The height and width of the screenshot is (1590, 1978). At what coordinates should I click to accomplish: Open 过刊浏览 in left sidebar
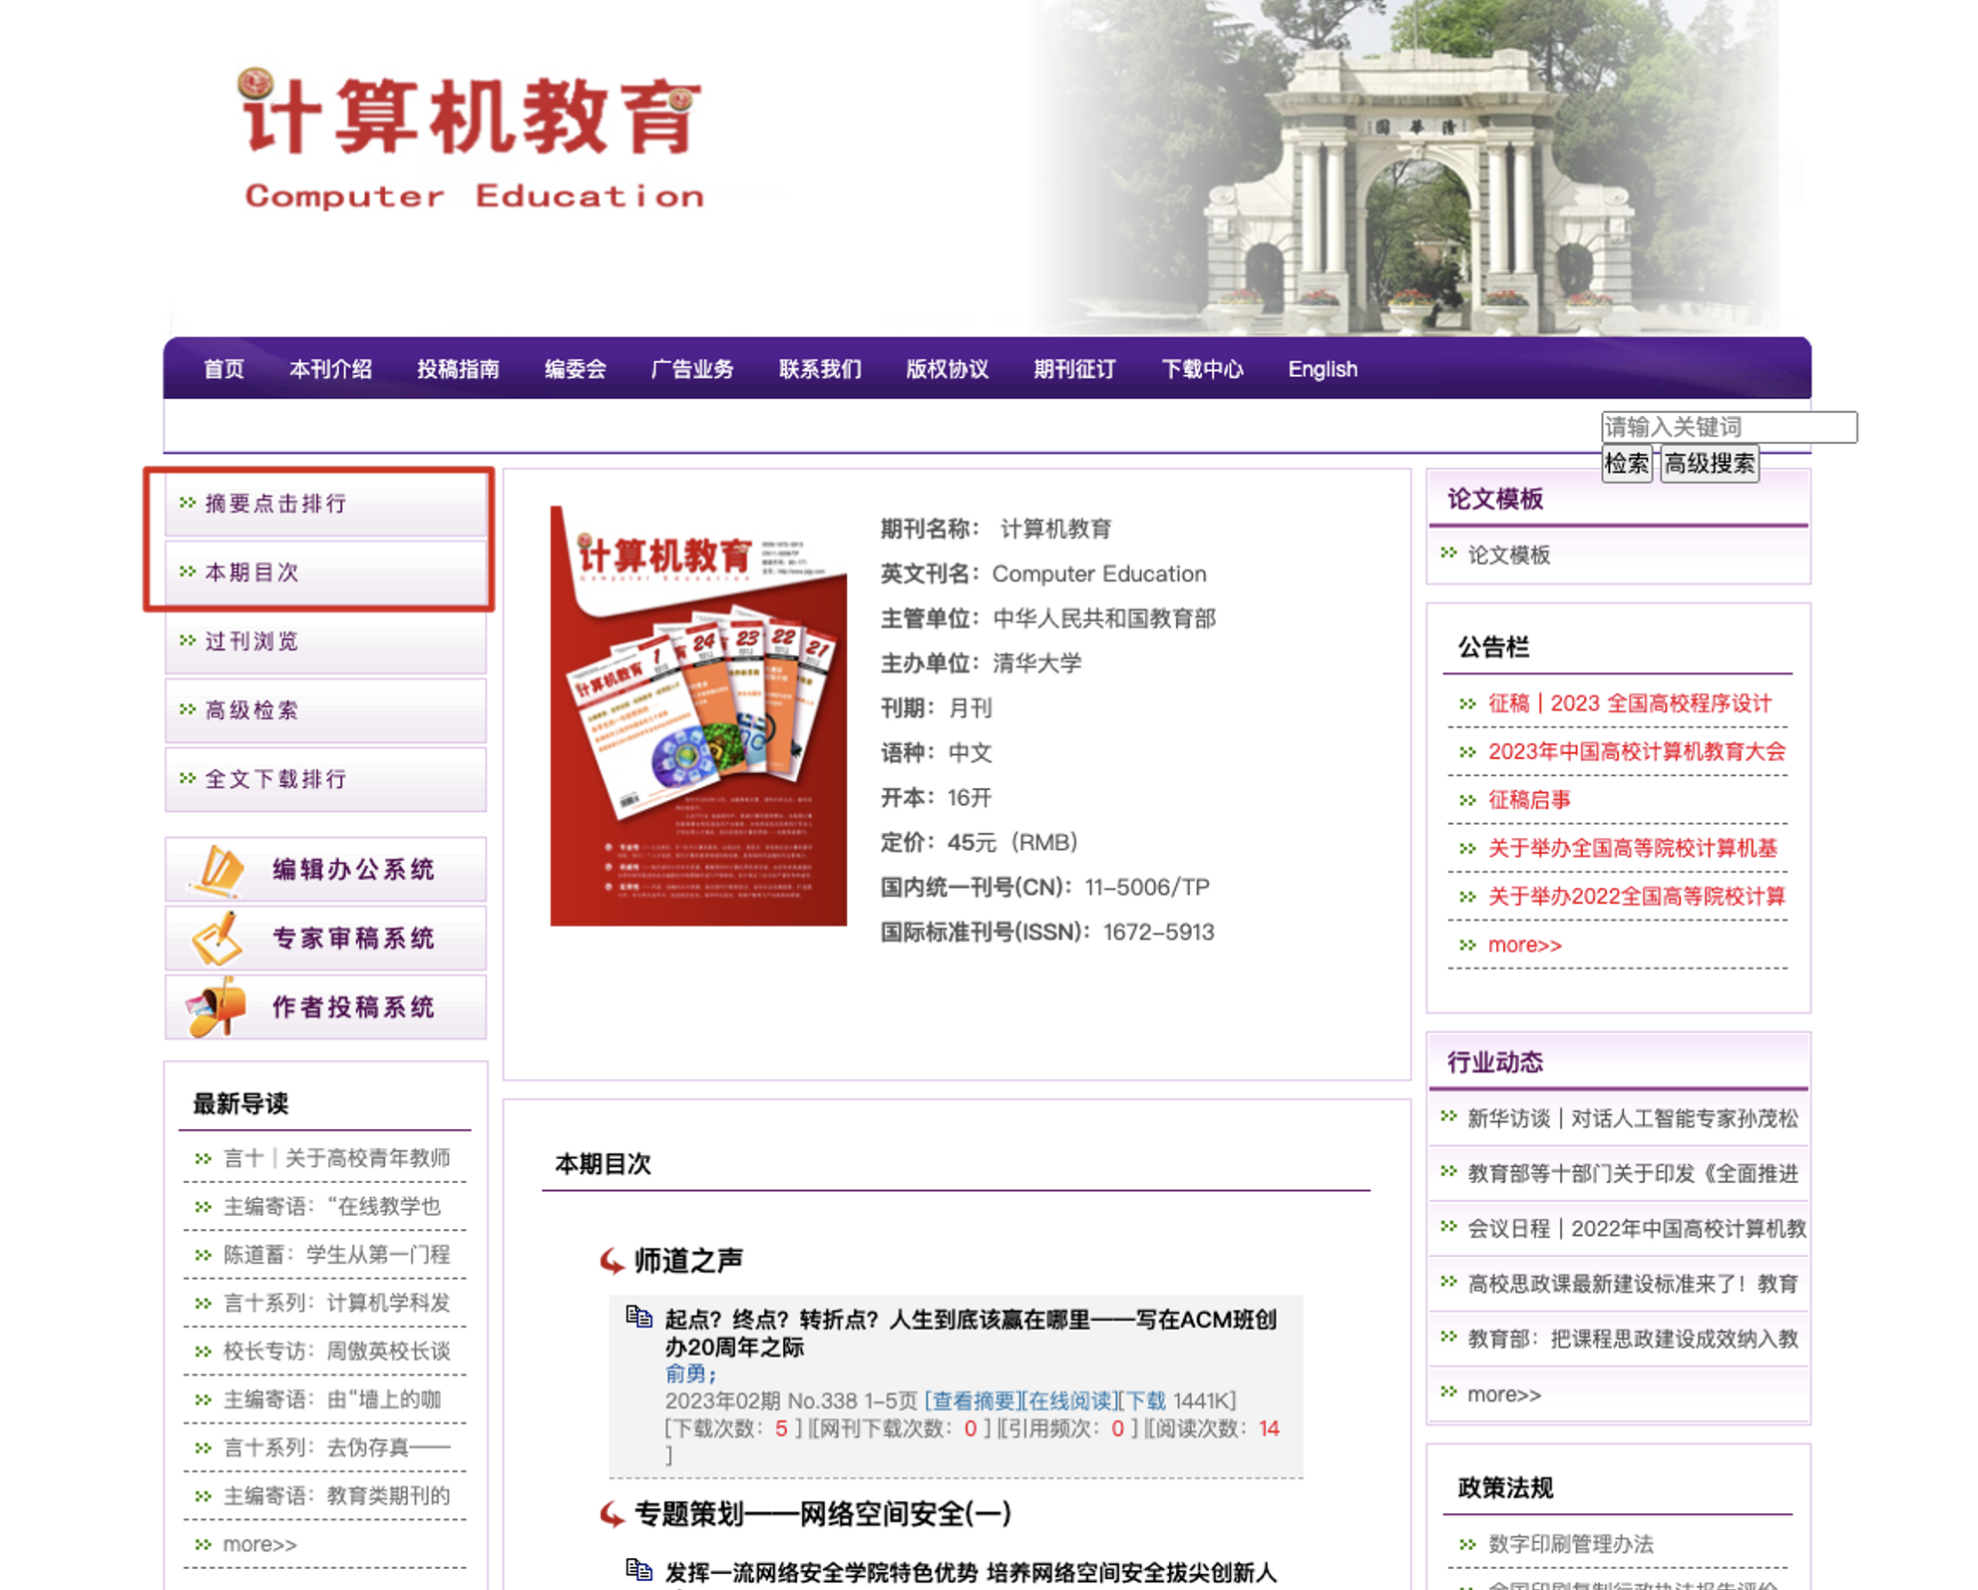pos(325,642)
